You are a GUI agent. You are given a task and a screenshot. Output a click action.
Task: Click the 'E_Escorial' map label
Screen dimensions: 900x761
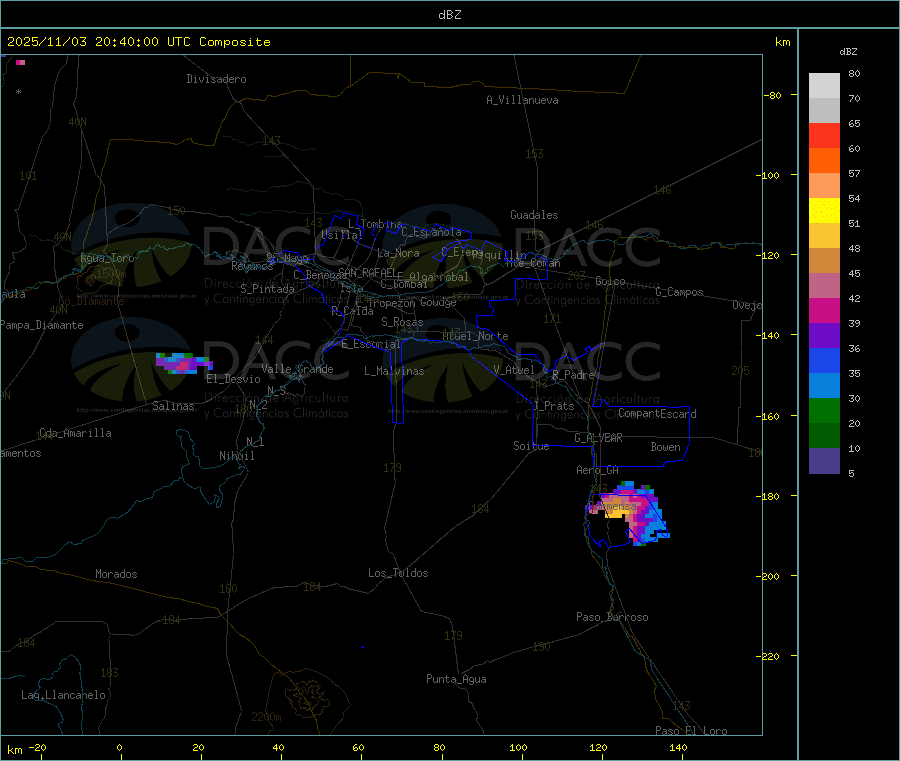point(370,344)
